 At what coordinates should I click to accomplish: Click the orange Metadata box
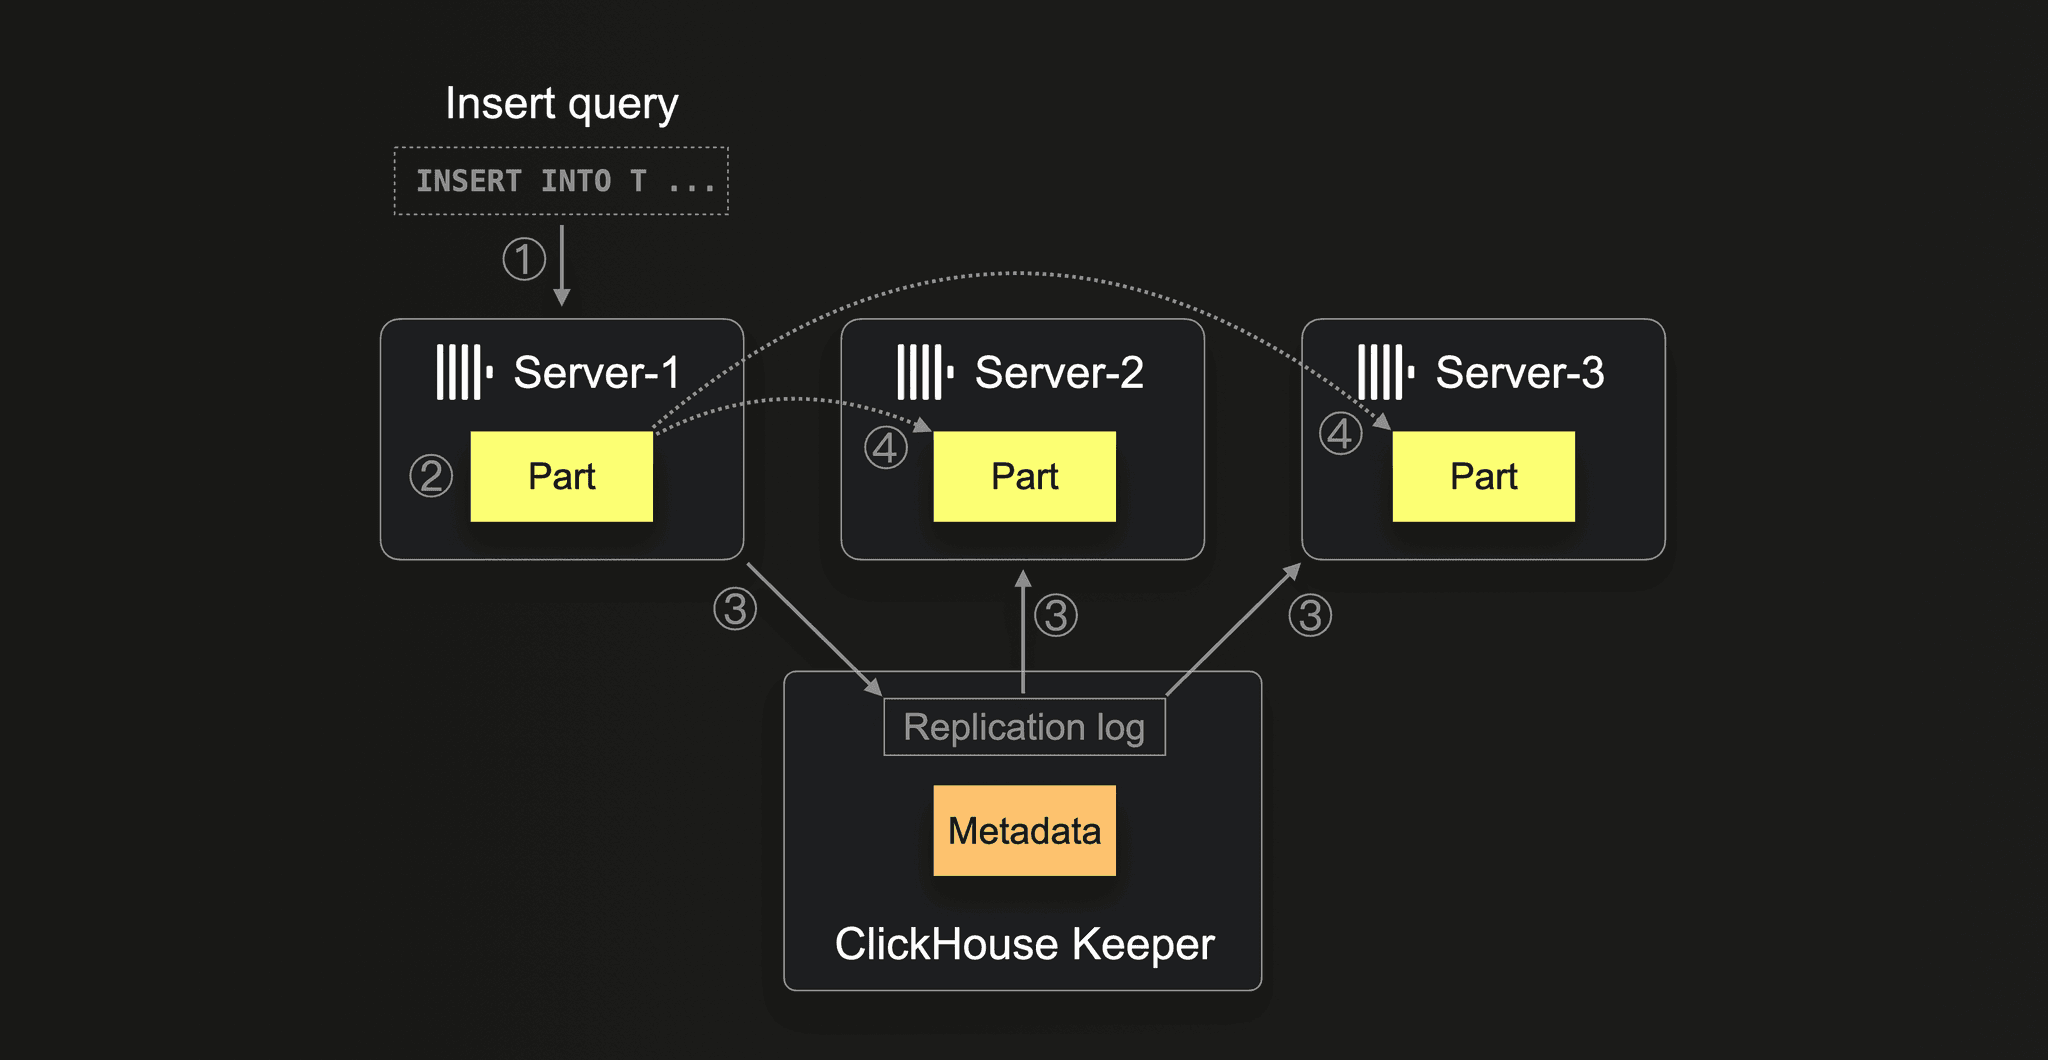tap(1024, 830)
